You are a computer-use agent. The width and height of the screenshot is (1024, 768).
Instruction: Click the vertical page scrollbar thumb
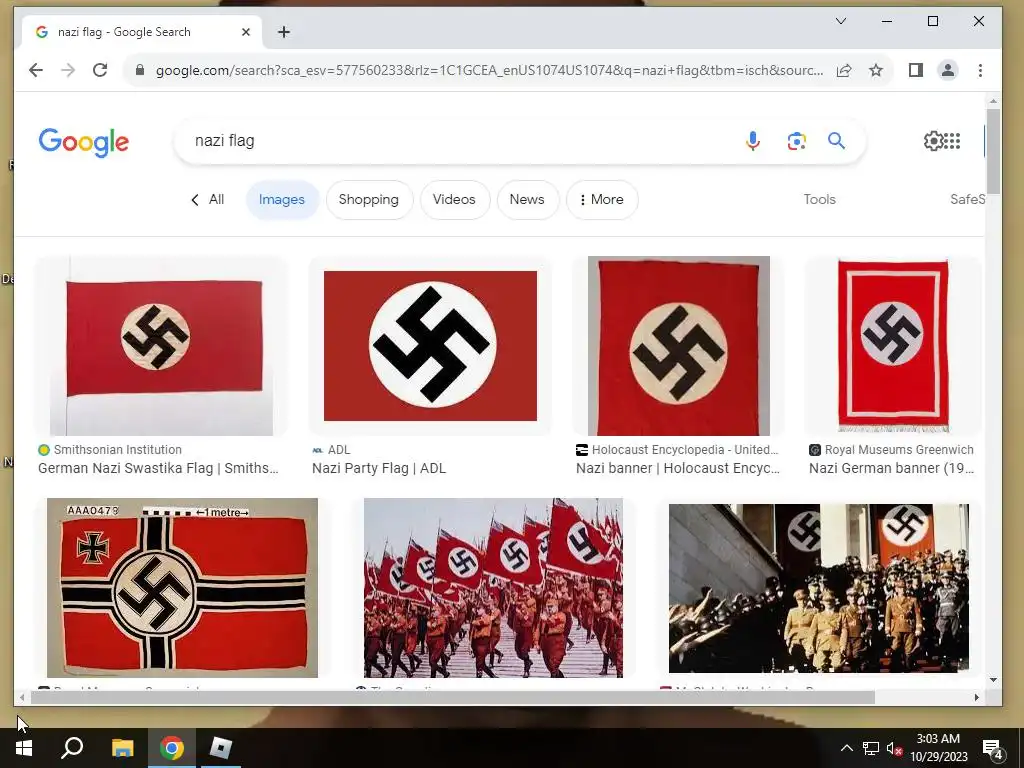pos(993,152)
